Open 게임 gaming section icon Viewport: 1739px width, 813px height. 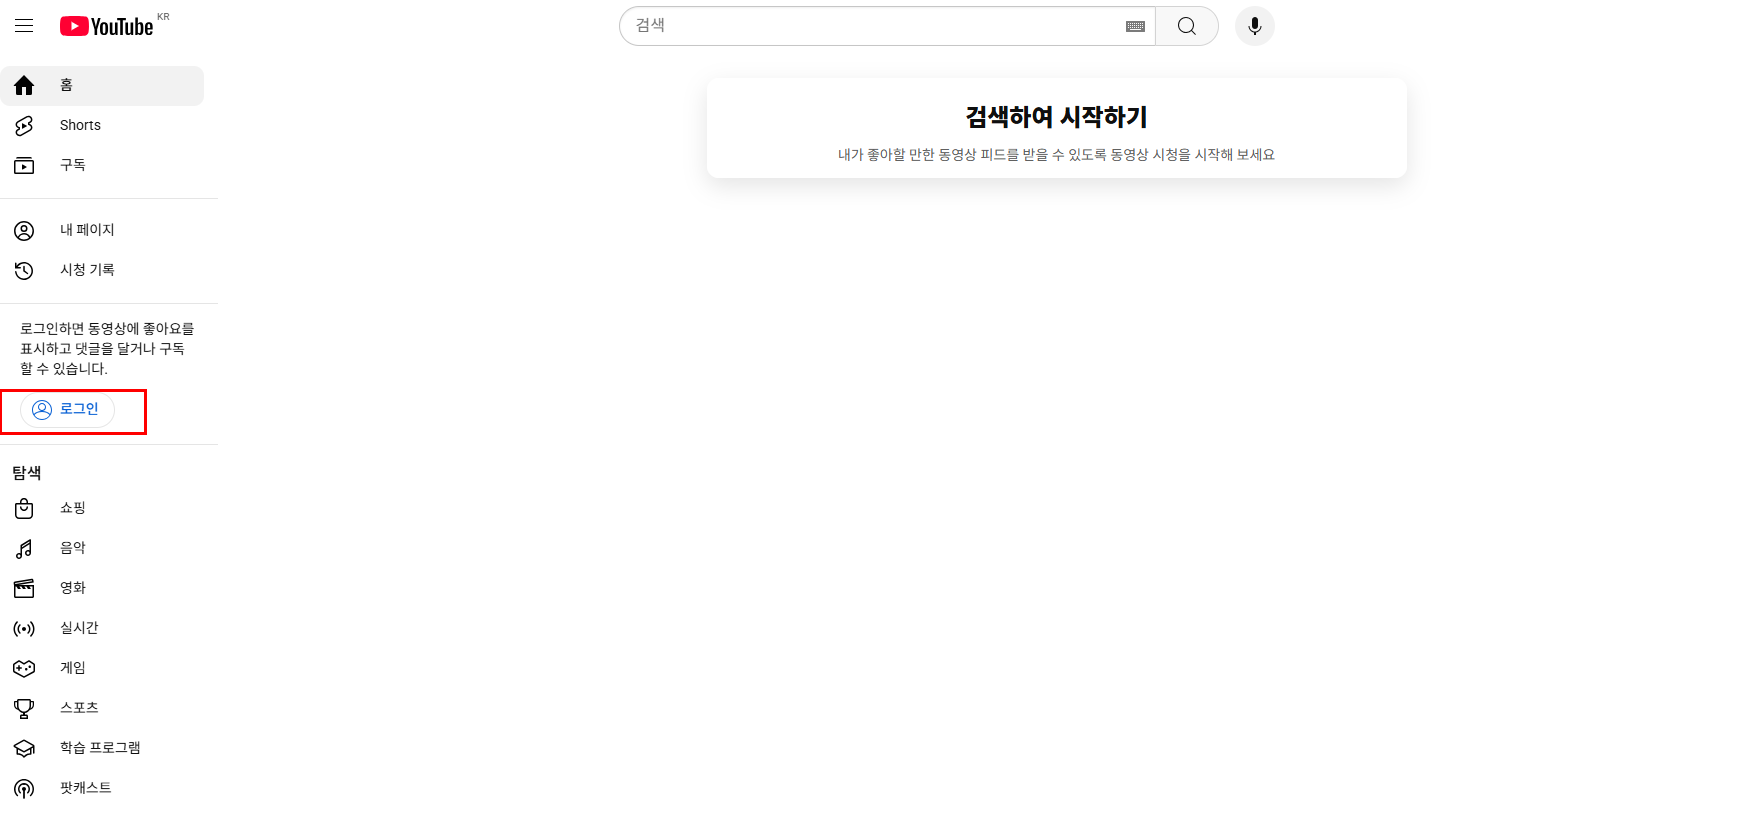click(x=24, y=668)
